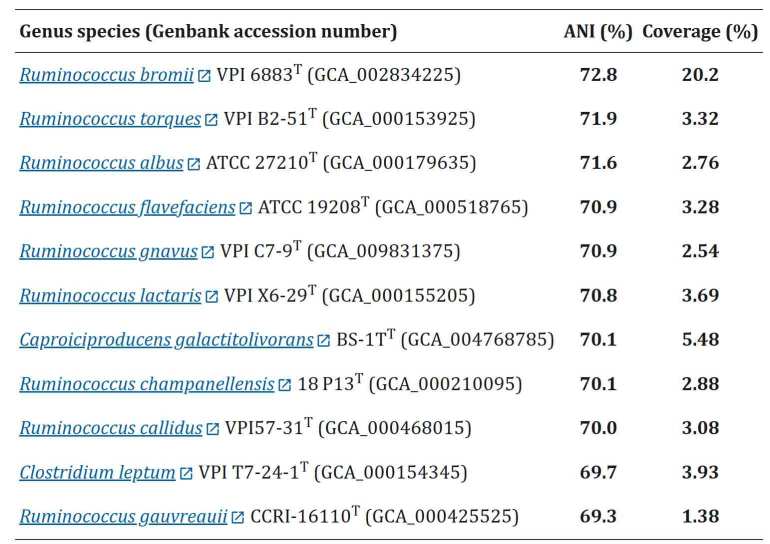This screenshot has height=544, width=770.
Task: Click external link icon after Ruminococcus lactaris
Action: (212, 297)
